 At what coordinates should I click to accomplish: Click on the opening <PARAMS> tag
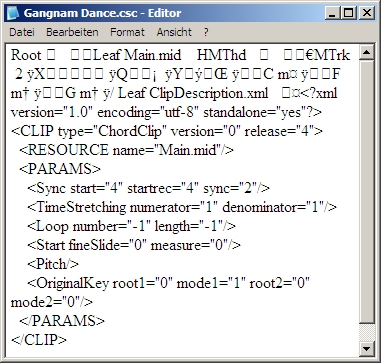click(x=60, y=169)
